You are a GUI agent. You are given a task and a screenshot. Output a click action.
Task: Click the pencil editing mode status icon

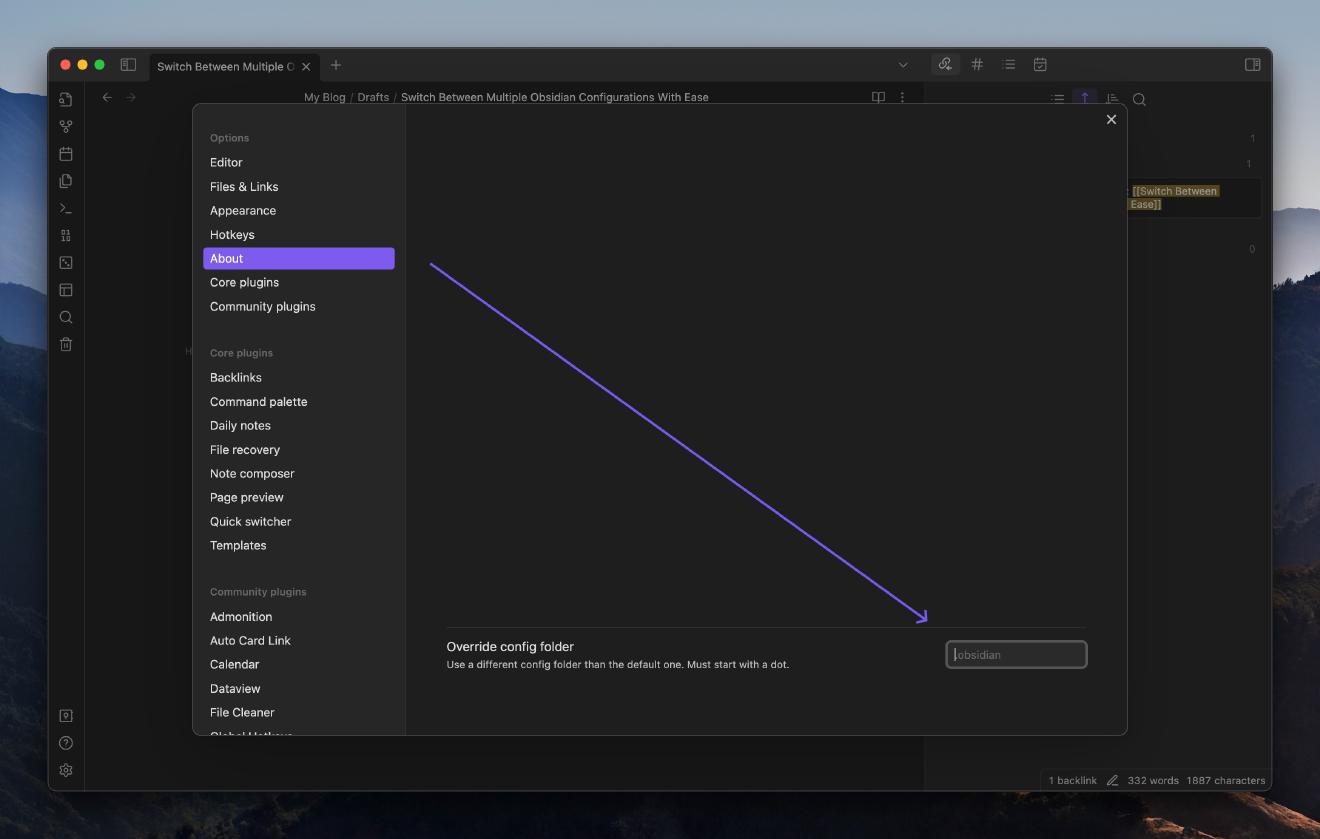point(1112,780)
